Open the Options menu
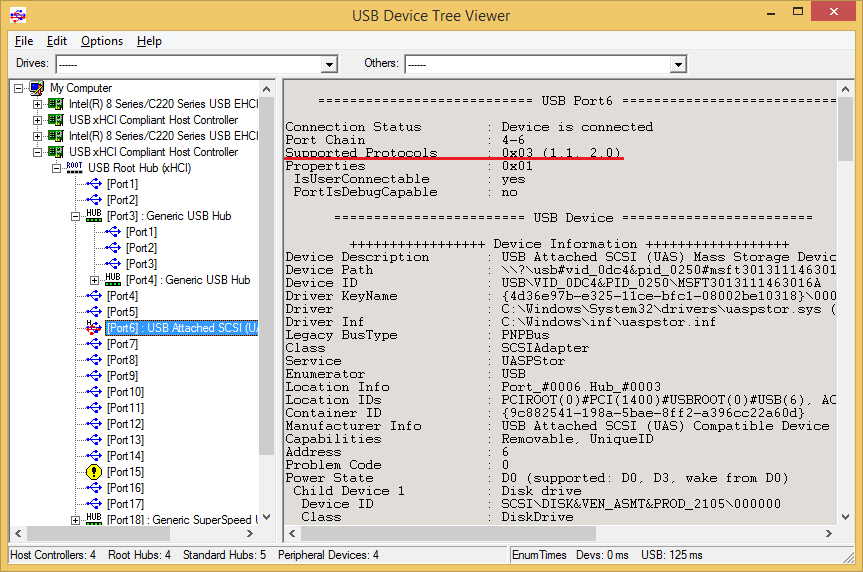863x572 pixels. point(102,41)
